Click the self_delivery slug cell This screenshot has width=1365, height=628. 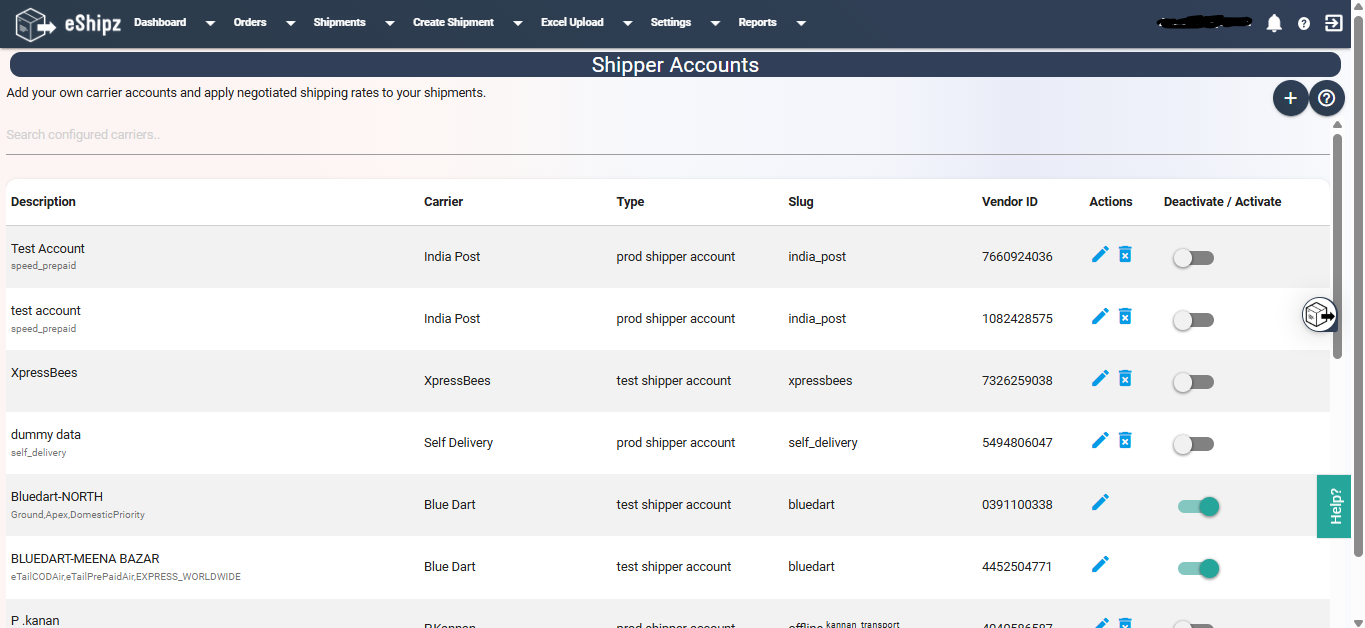click(x=823, y=442)
